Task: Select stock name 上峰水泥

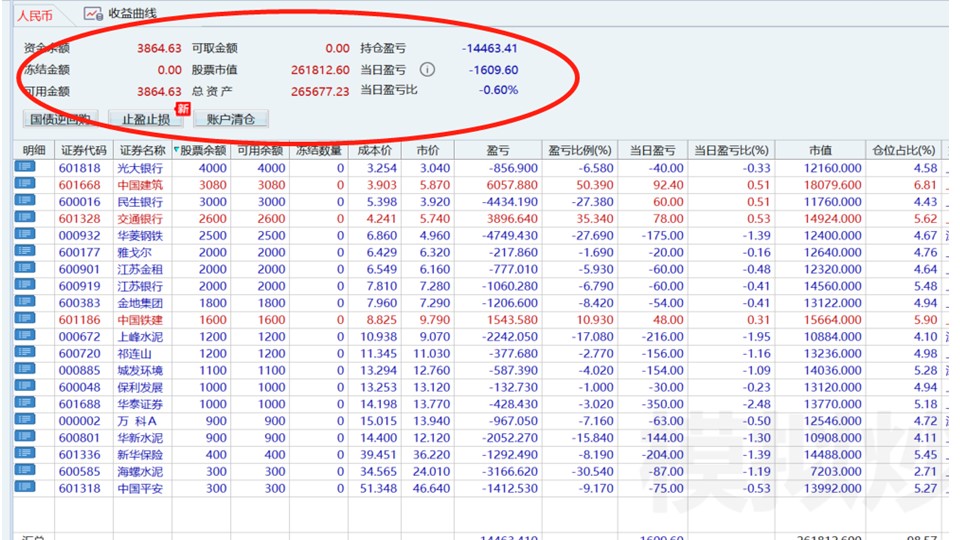Action: pyautogui.click(x=140, y=337)
